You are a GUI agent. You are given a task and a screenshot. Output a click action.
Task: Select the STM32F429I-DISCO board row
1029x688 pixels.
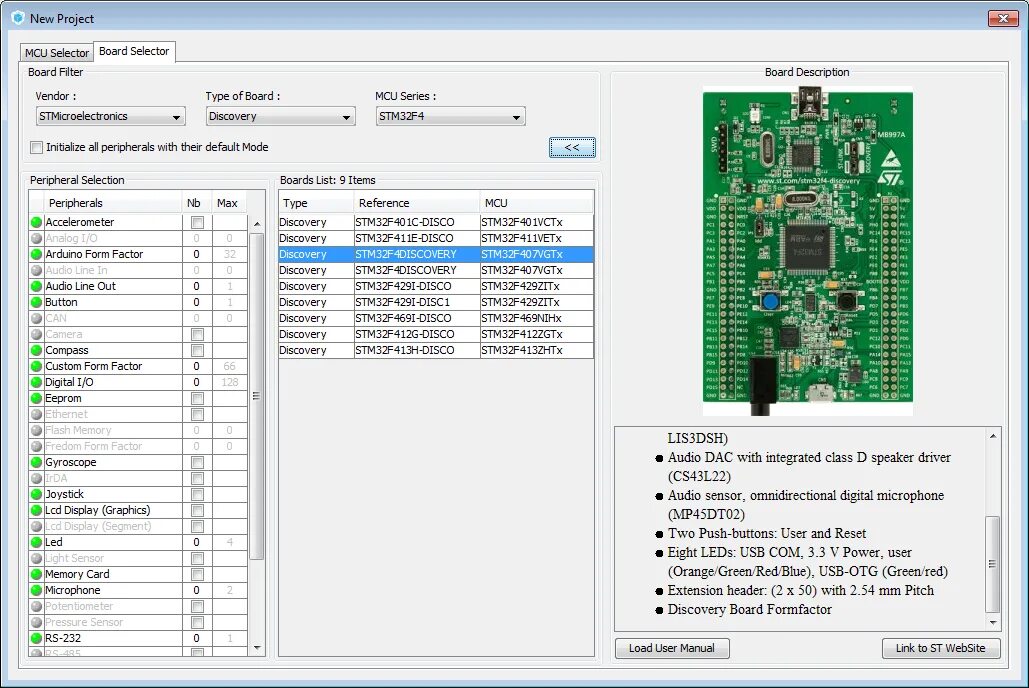point(436,286)
